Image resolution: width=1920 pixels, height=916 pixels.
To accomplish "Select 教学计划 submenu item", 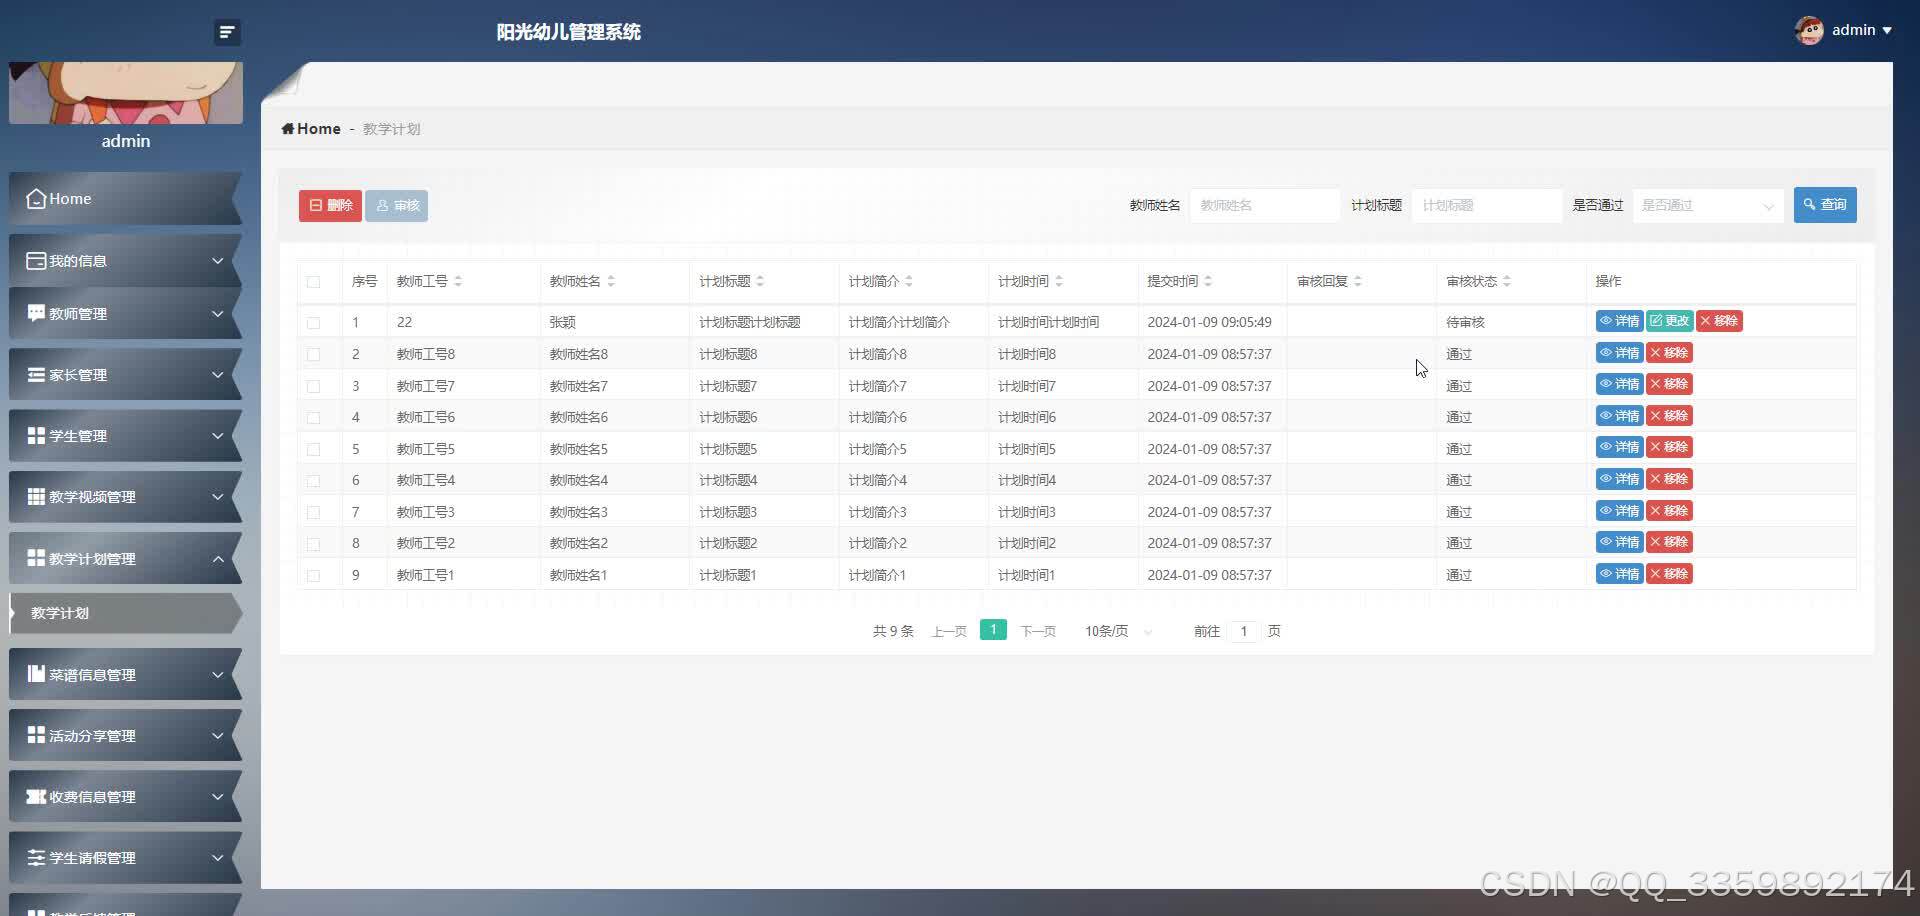I will tap(60, 613).
